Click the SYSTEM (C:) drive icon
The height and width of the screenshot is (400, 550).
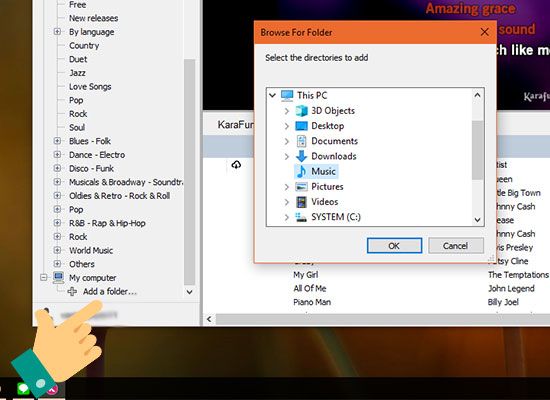point(301,217)
